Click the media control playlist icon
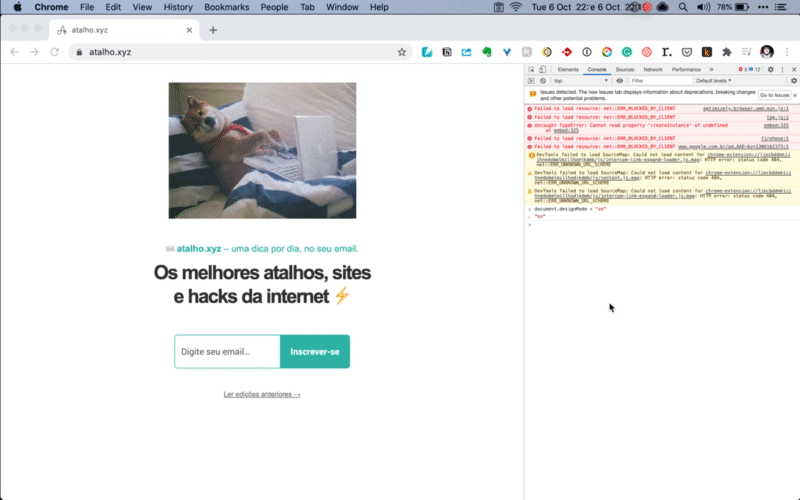800x500 pixels. click(746, 52)
